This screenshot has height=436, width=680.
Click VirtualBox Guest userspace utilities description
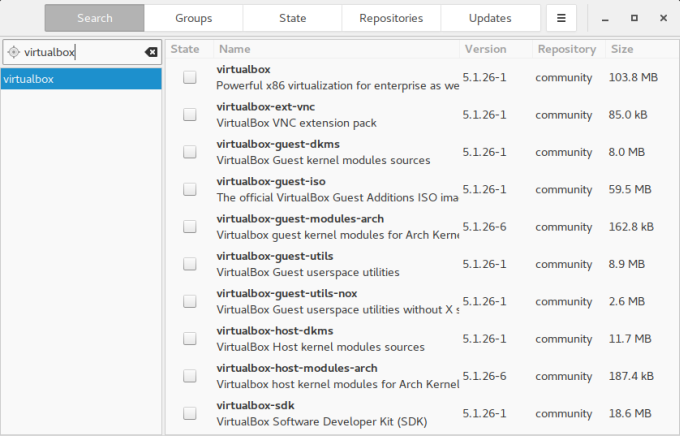click(x=308, y=272)
